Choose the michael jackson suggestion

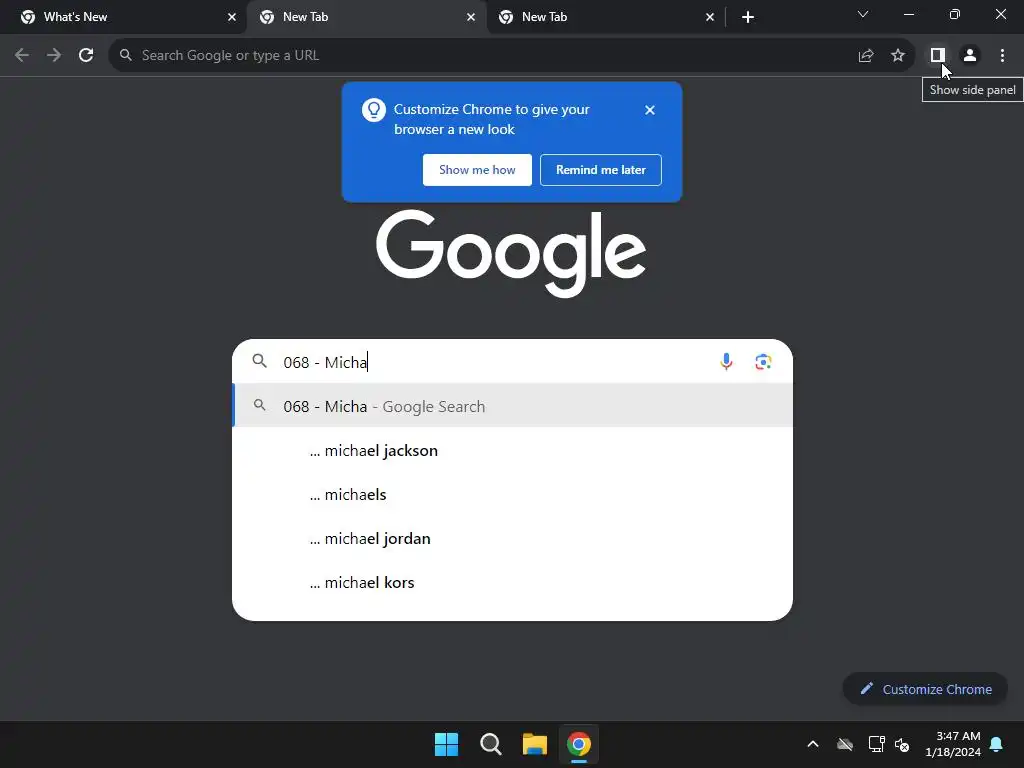513,451
